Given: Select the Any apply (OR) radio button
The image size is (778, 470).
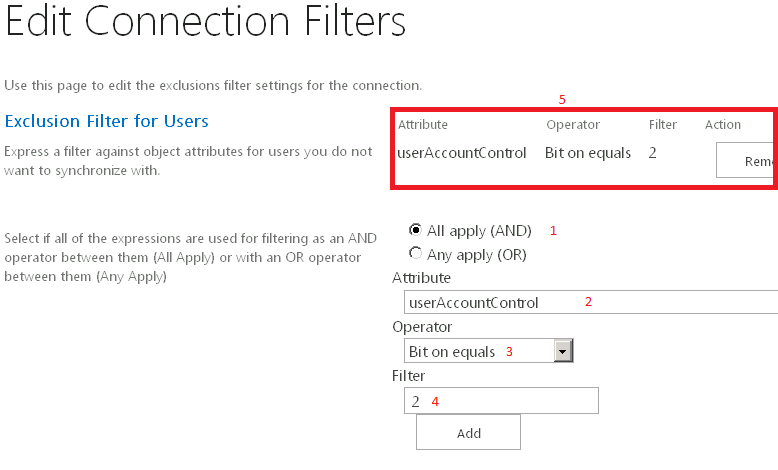Looking at the screenshot, I should pyautogui.click(x=415, y=254).
